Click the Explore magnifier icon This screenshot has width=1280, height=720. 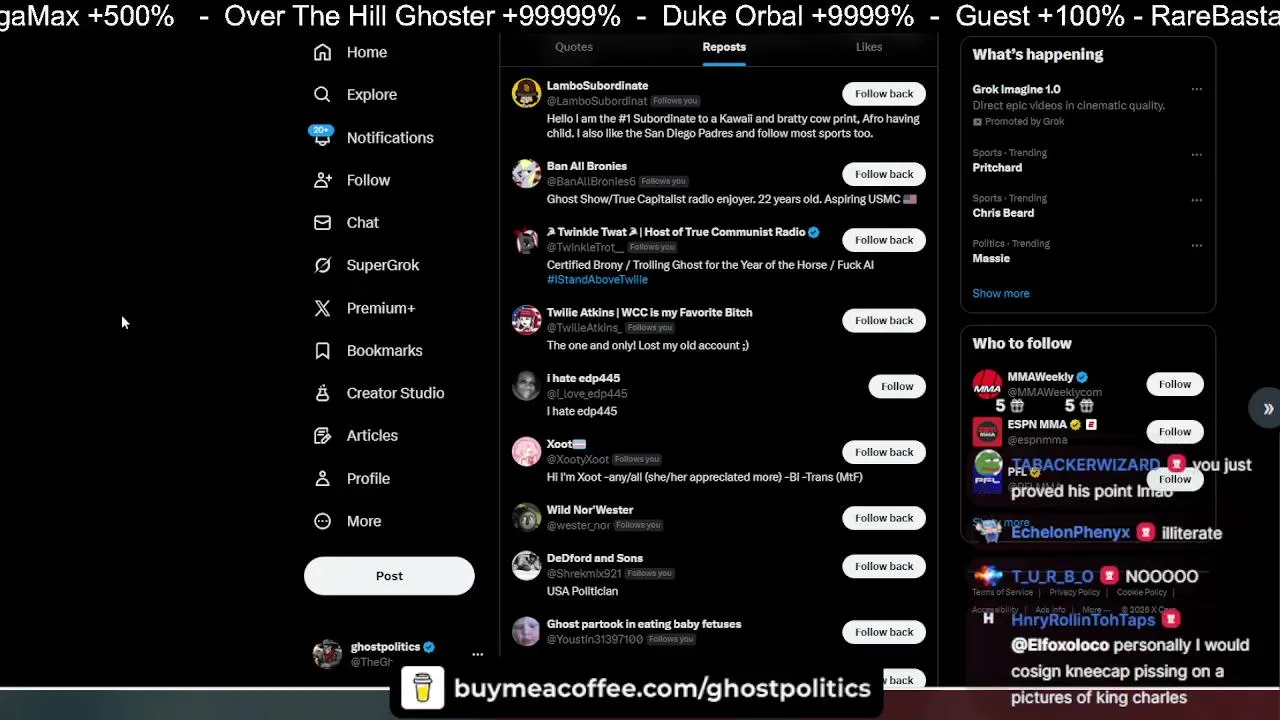tap(322, 94)
